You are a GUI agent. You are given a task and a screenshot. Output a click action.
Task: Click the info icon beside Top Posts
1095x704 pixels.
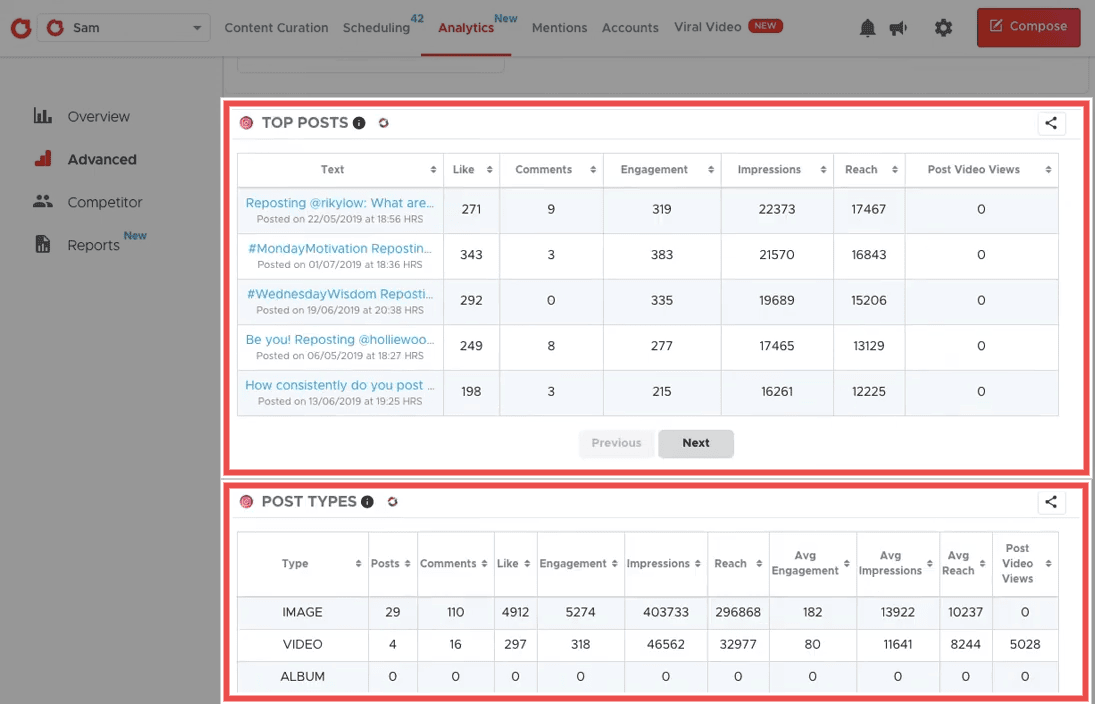360,123
